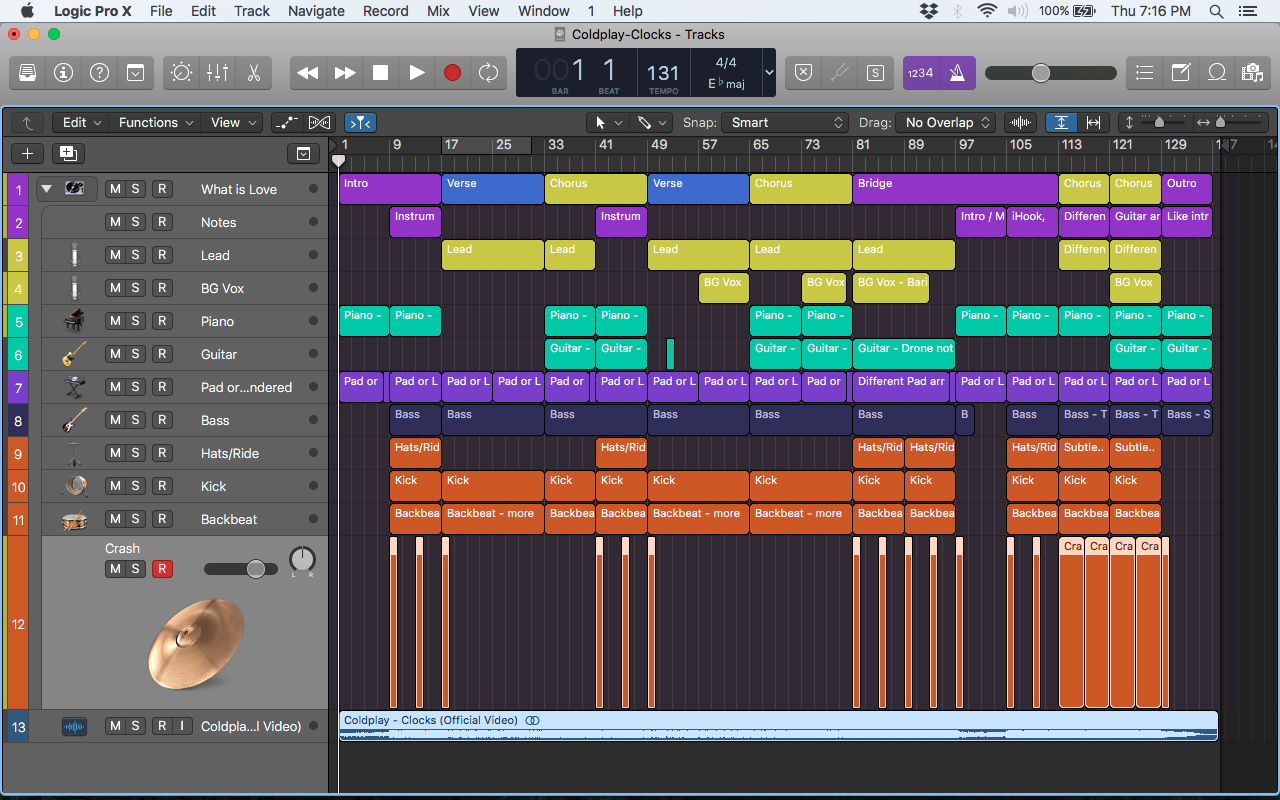Screen dimensions: 1280x800
Task: Open the Snap Smart dropdown
Action: pos(785,122)
